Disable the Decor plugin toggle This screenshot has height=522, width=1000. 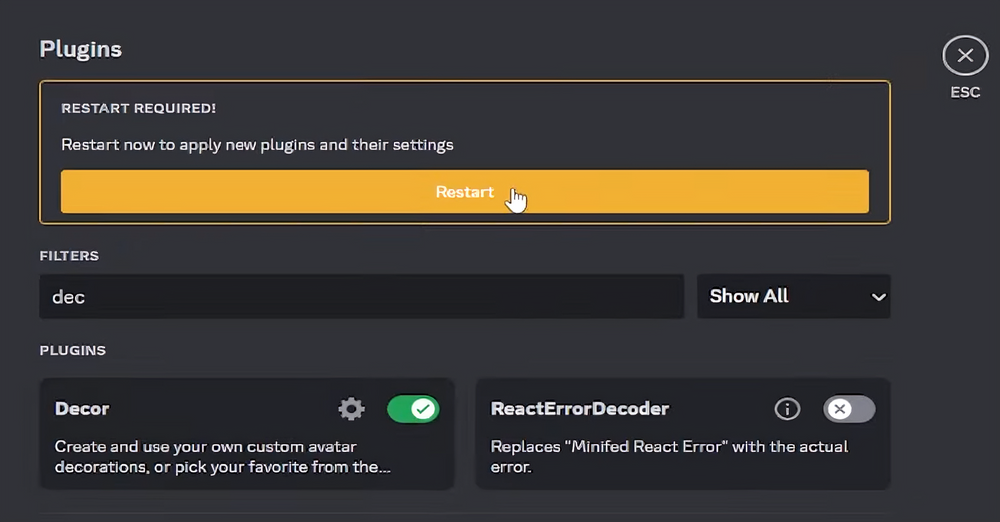click(412, 409)
